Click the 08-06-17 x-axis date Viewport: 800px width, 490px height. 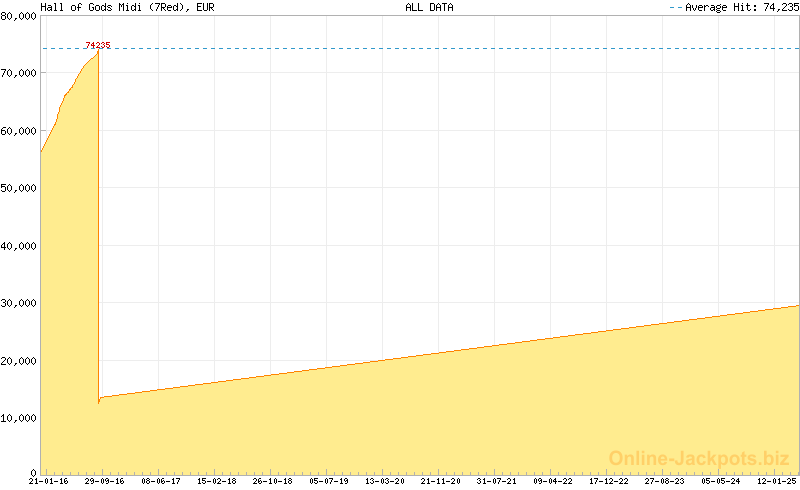click(161, 481)
